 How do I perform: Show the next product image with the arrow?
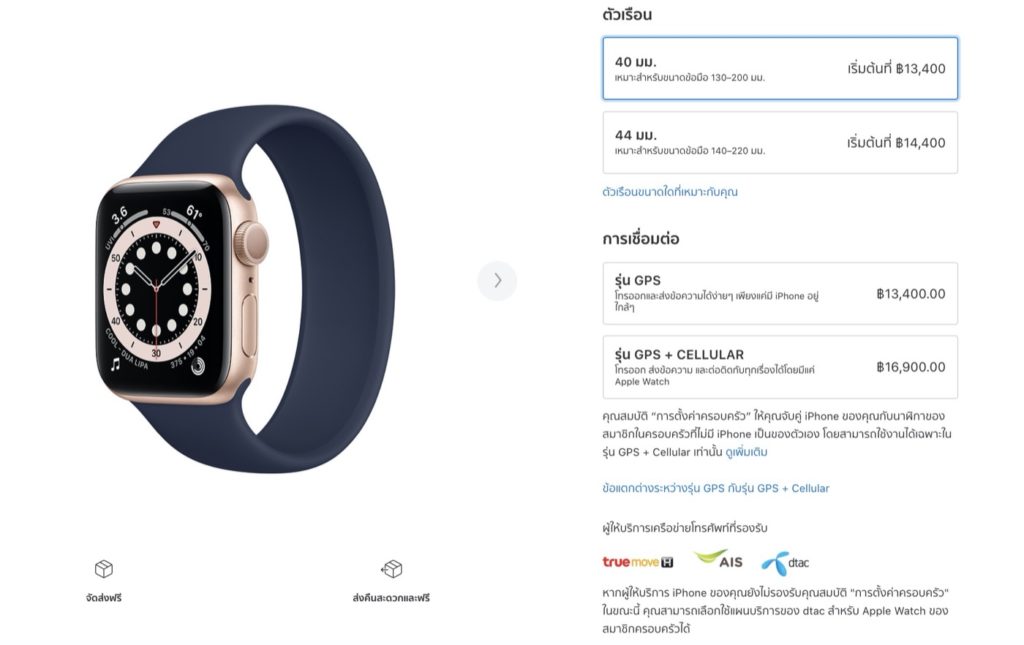(497, 281)
